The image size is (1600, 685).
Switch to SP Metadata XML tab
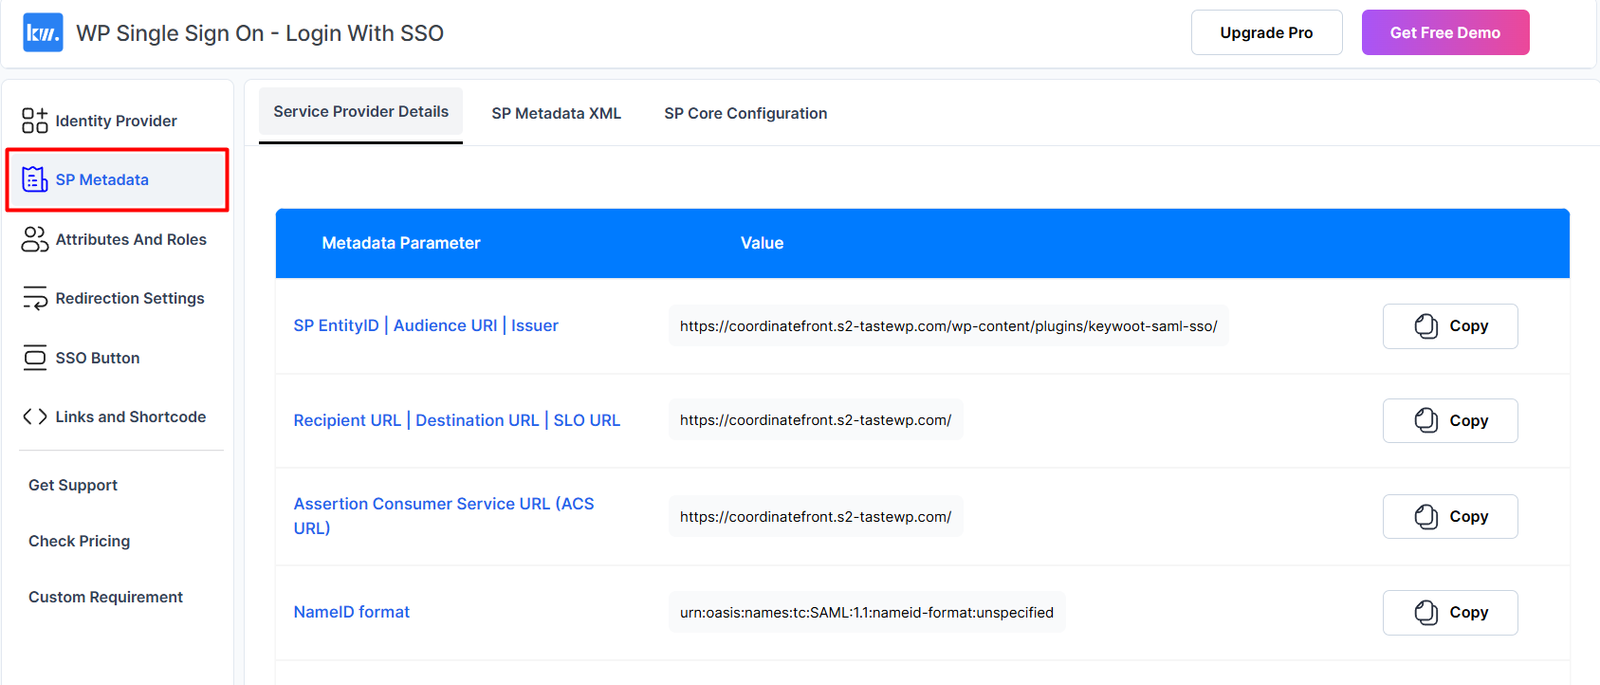[x=556, y=114]
